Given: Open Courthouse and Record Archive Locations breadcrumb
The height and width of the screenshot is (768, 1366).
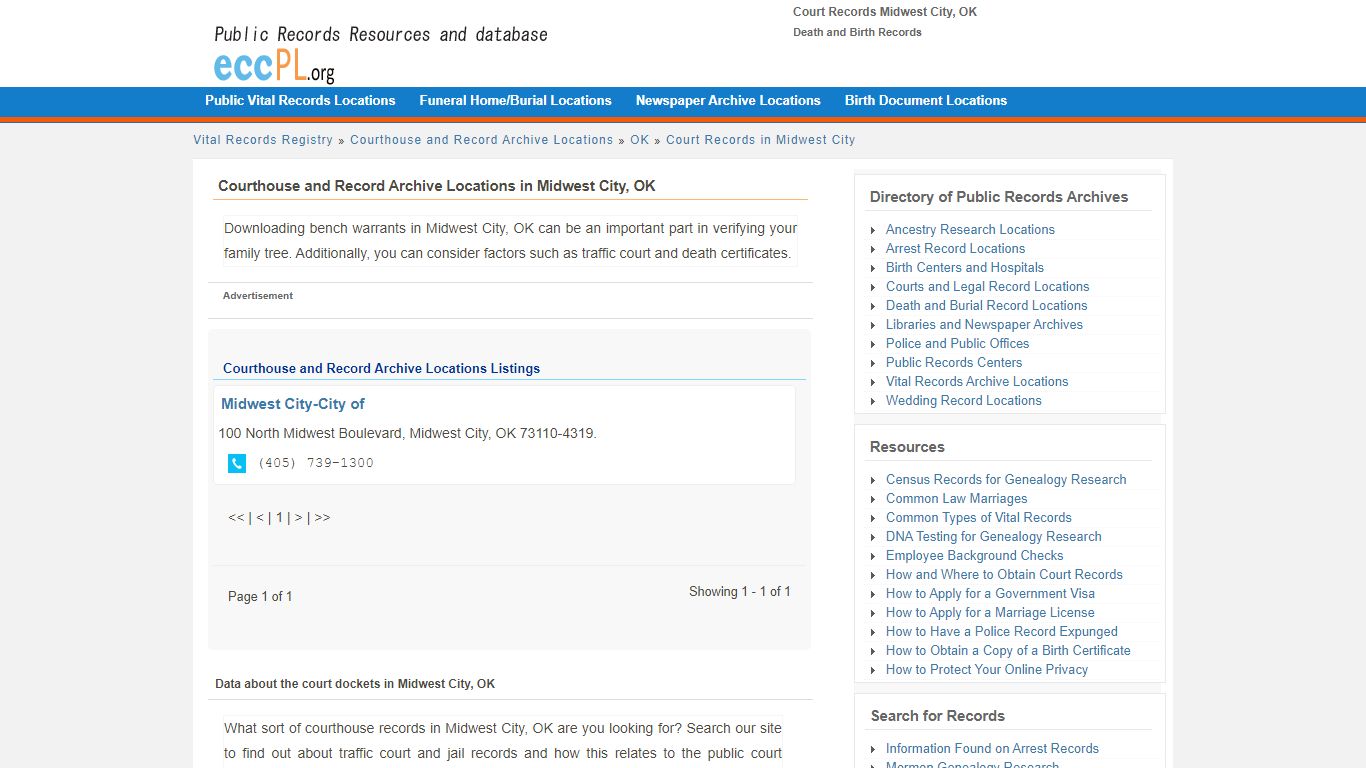Looking at the screenshot, I should click(481, 140).
